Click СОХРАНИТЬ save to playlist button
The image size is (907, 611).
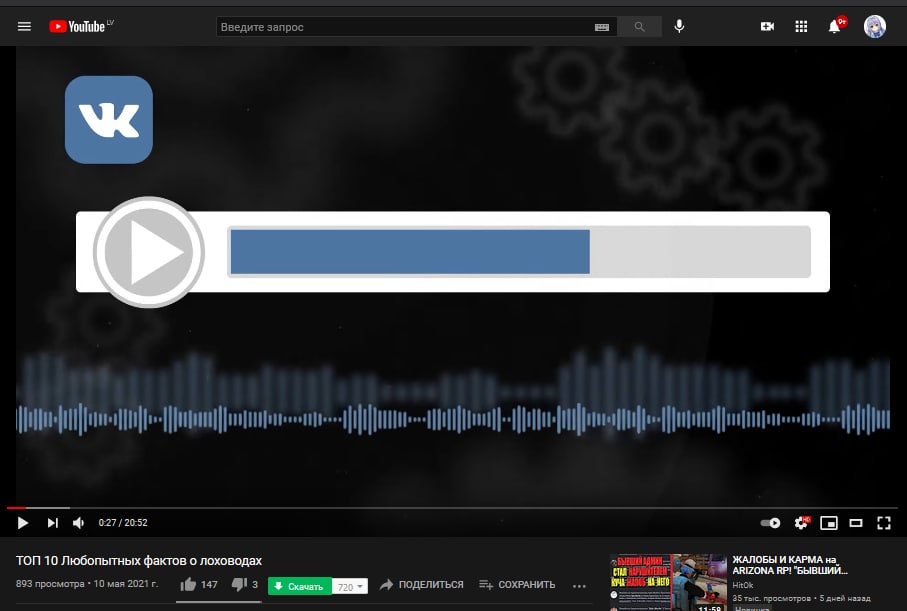pos(517,584)
